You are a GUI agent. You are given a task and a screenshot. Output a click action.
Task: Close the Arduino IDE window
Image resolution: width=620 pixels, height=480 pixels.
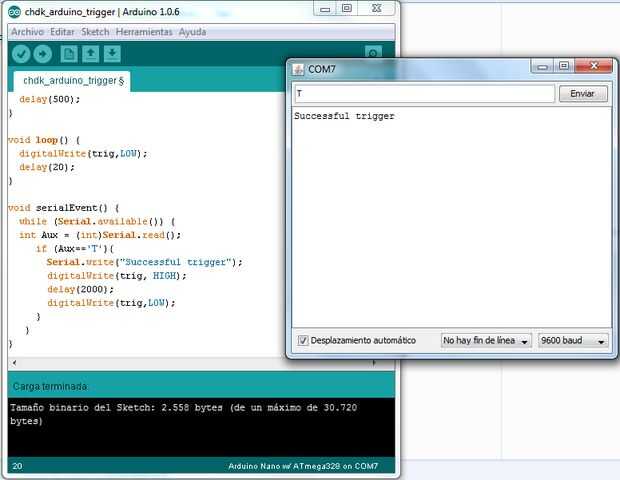376,9
